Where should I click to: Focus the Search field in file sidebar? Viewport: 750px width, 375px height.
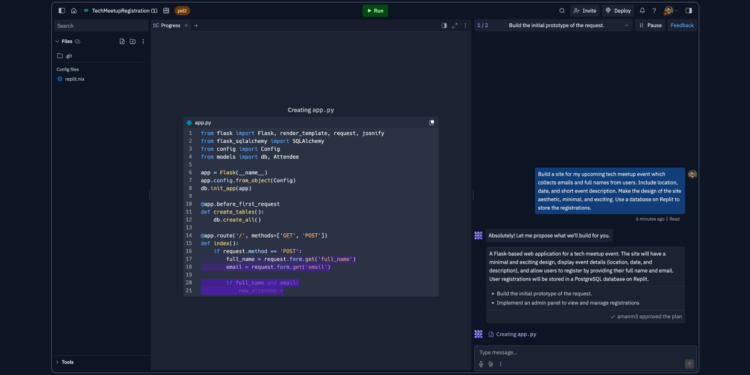102,26
